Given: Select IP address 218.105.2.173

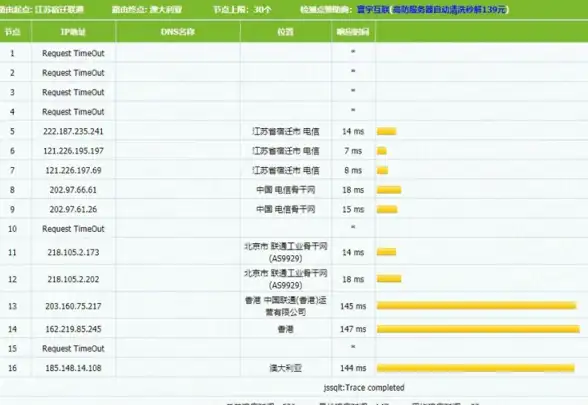Looking at the screenshot, I should pos(73,252).
